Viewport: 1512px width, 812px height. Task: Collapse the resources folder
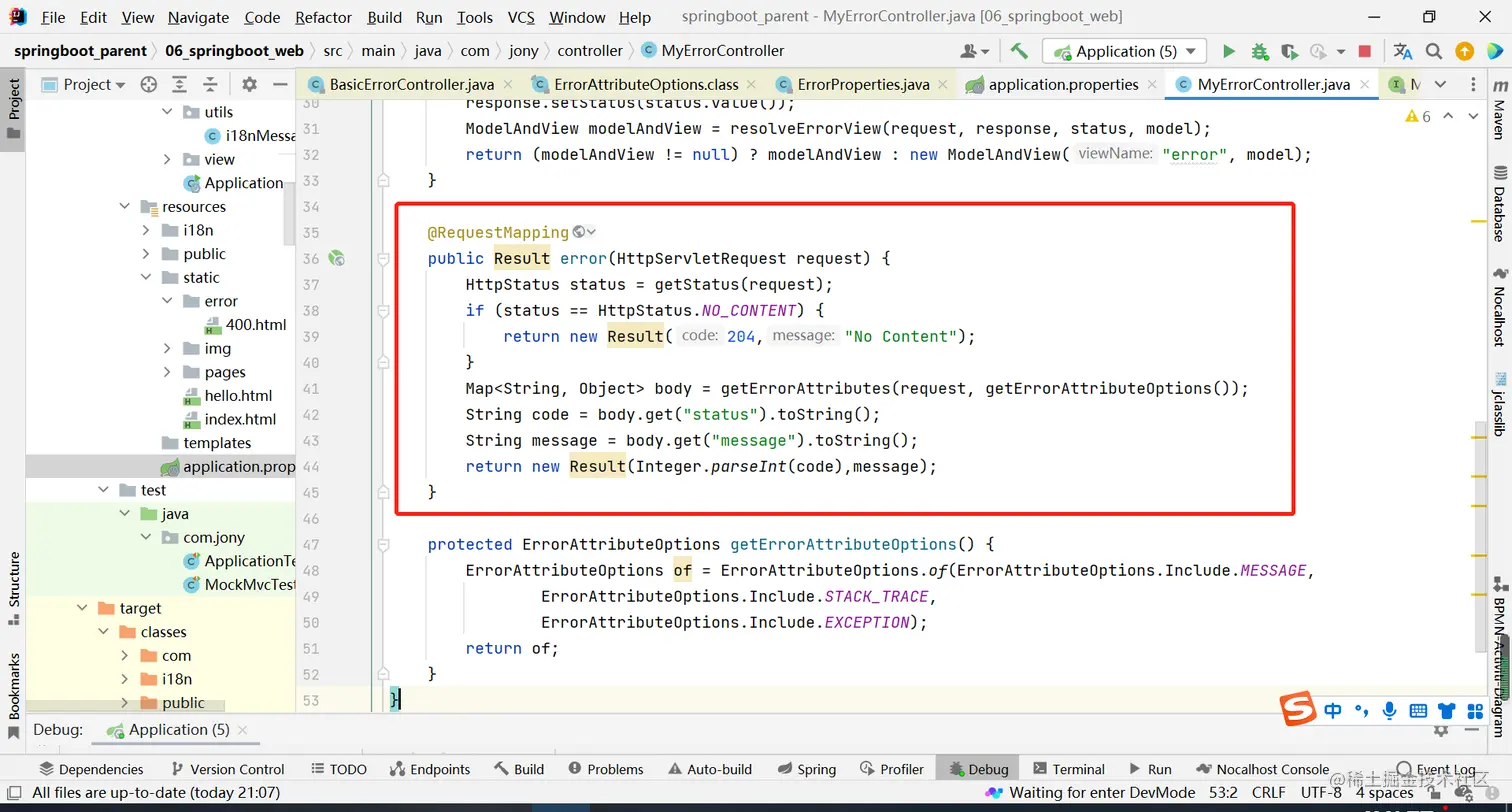(x=125, y=207)
